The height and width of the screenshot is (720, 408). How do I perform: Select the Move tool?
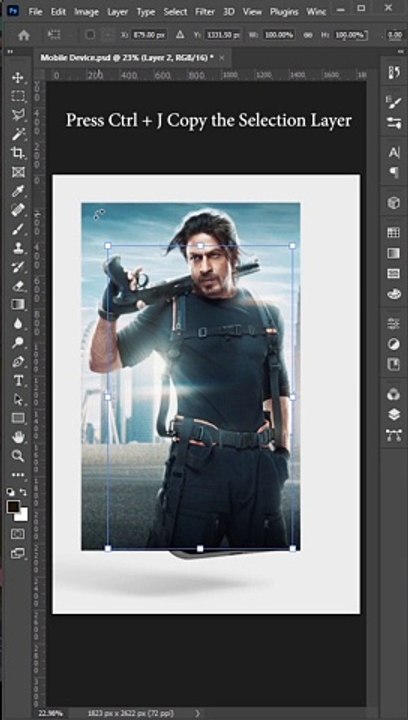pyautogui.click(x=18, y=78)
